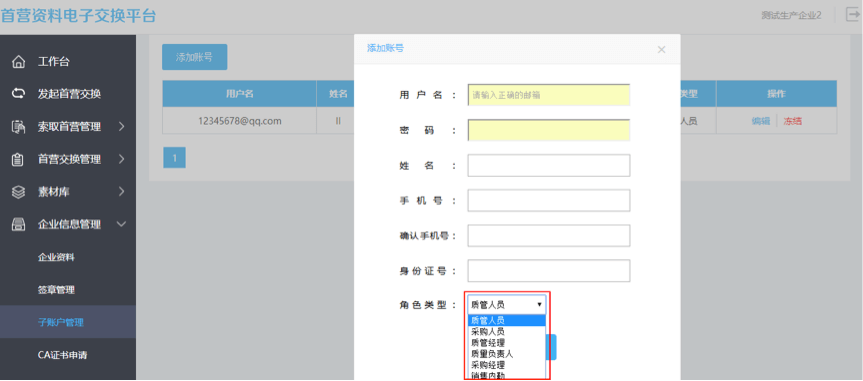Image resolution: width=863 pixels, height=381 pixels.
Task: Open 企业资料 submenu item
Action: click(x=56, y=257)
